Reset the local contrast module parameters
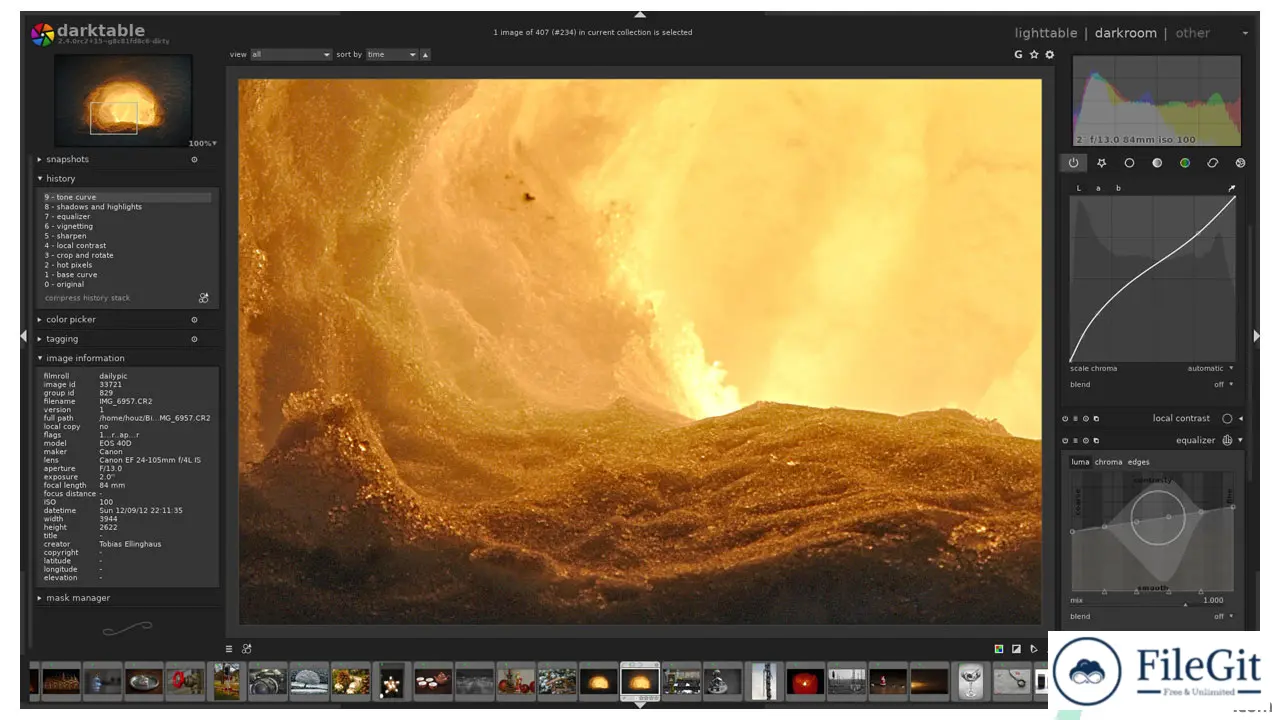Screen dimensions: 1280x720 coord(1085,419)
